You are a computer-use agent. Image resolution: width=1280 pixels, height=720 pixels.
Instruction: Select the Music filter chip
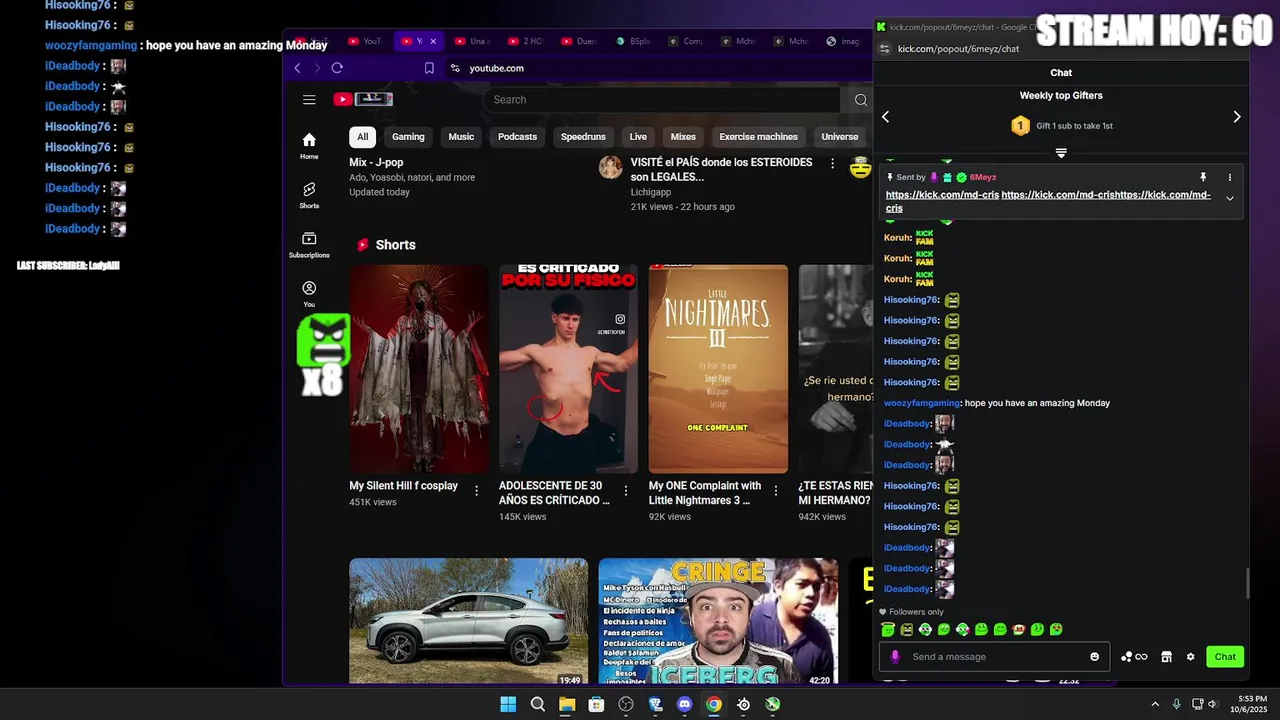click(461, 137)
